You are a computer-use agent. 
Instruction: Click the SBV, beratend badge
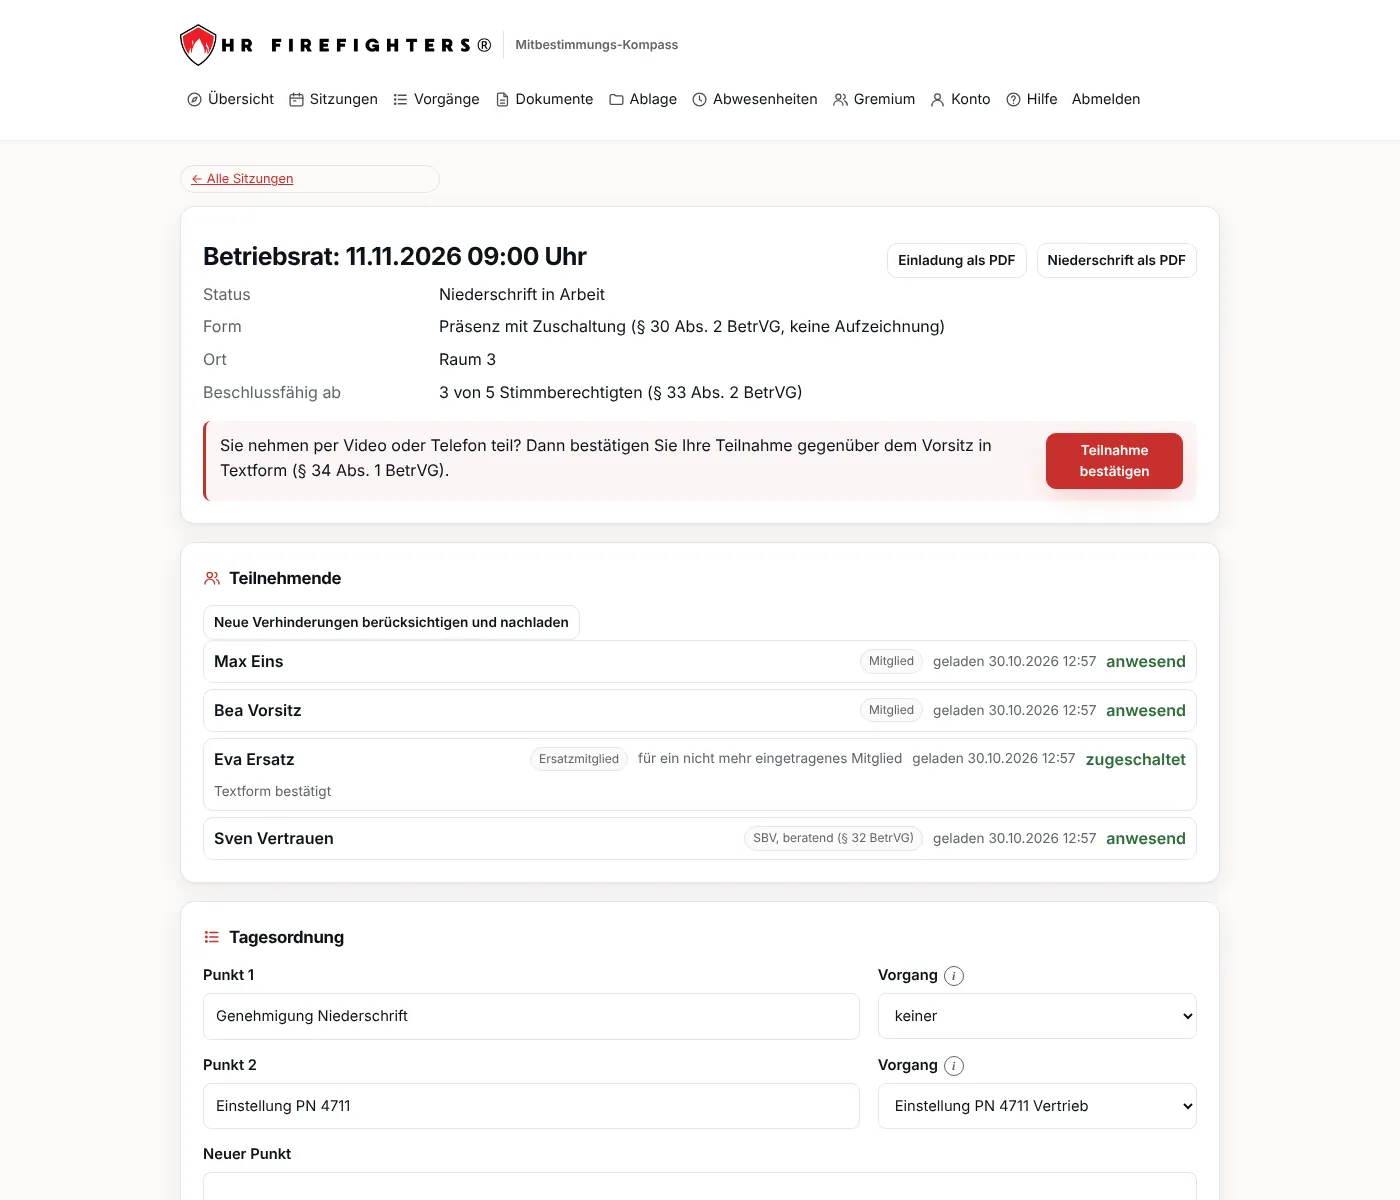click(x=833, y=838)
